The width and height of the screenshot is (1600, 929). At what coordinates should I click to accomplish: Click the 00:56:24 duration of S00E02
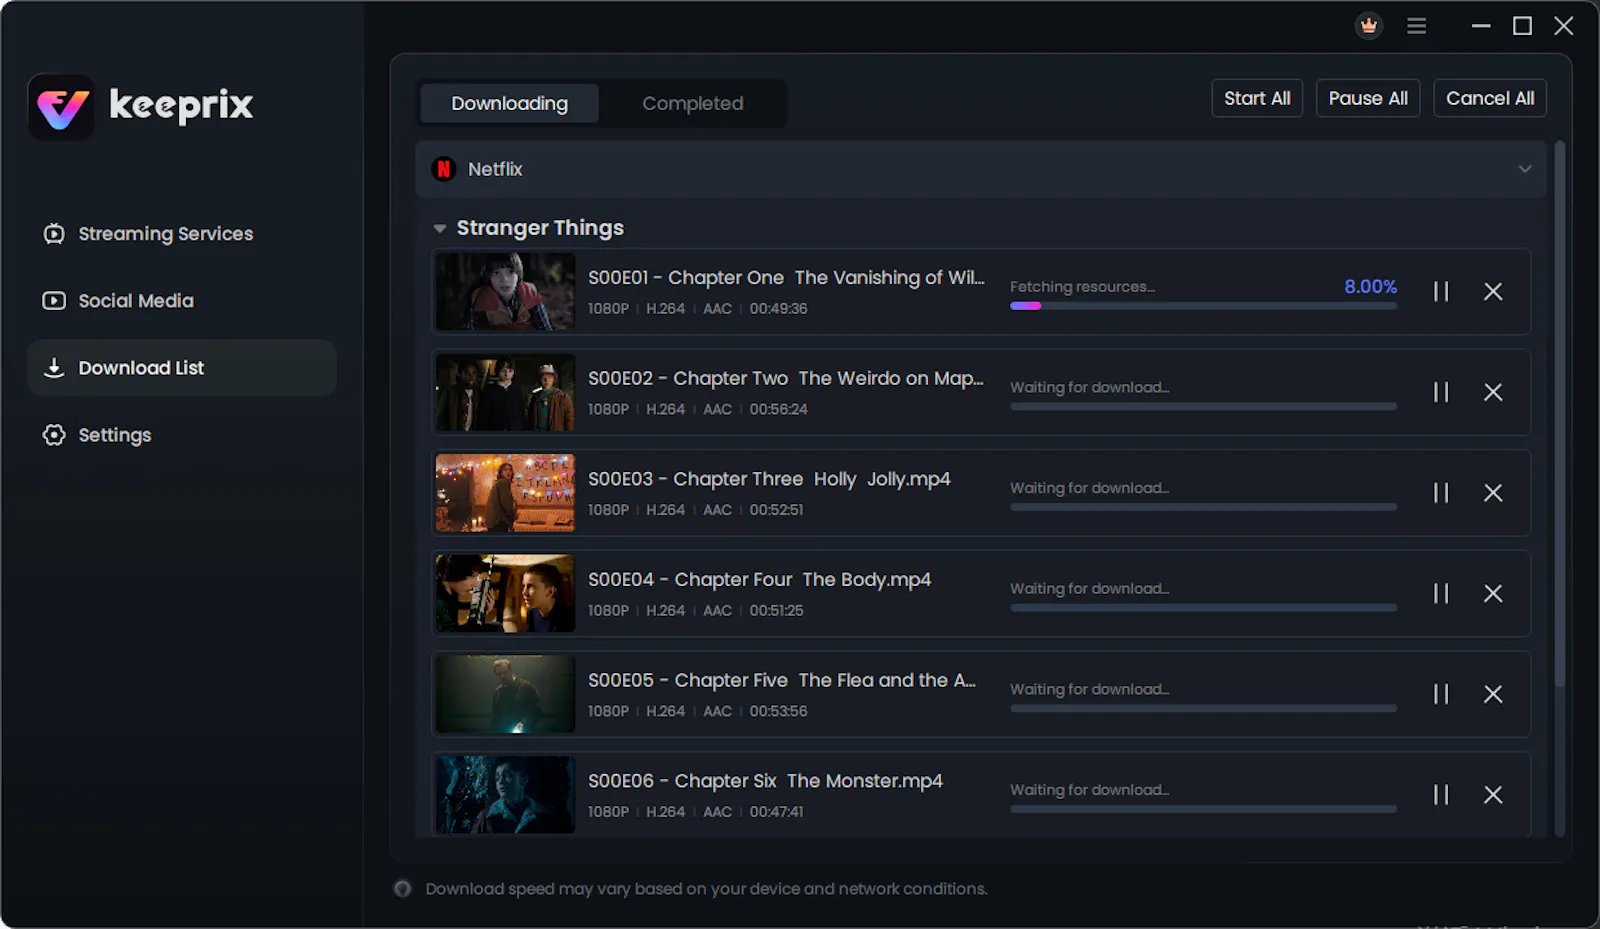coord(778,409)
